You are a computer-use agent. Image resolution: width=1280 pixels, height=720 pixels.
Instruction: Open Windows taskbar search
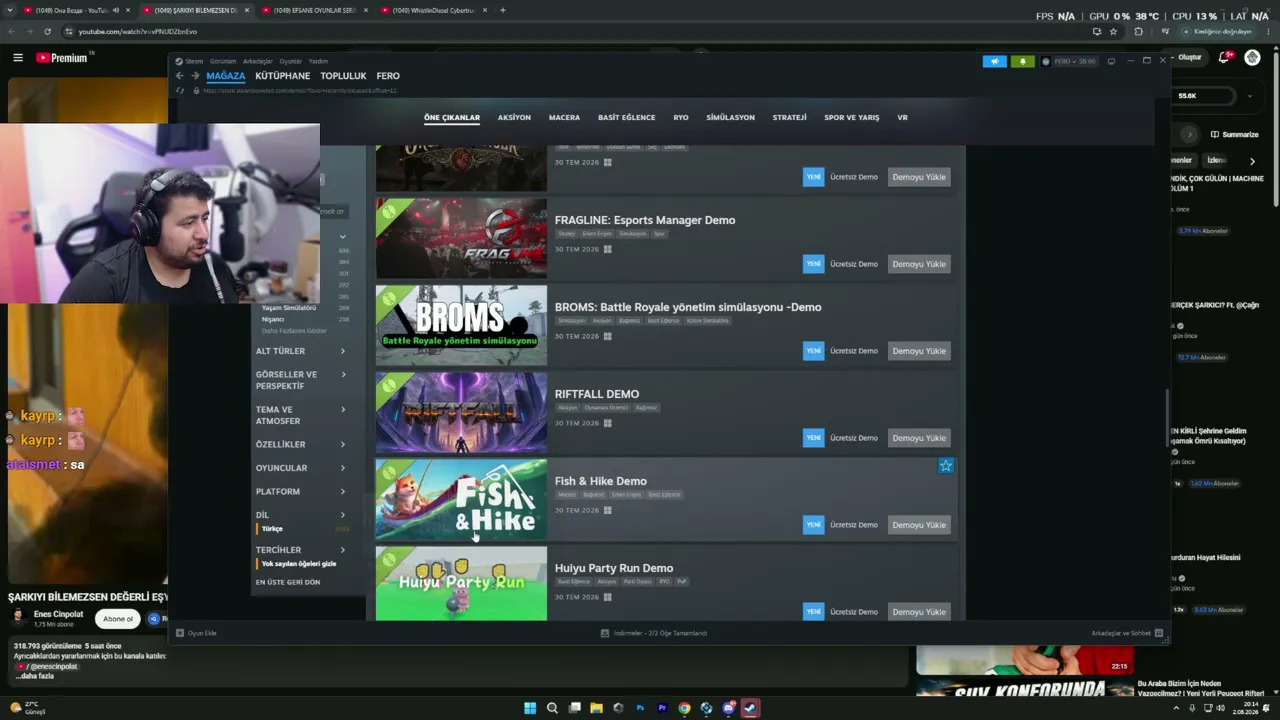pos(552,708)
